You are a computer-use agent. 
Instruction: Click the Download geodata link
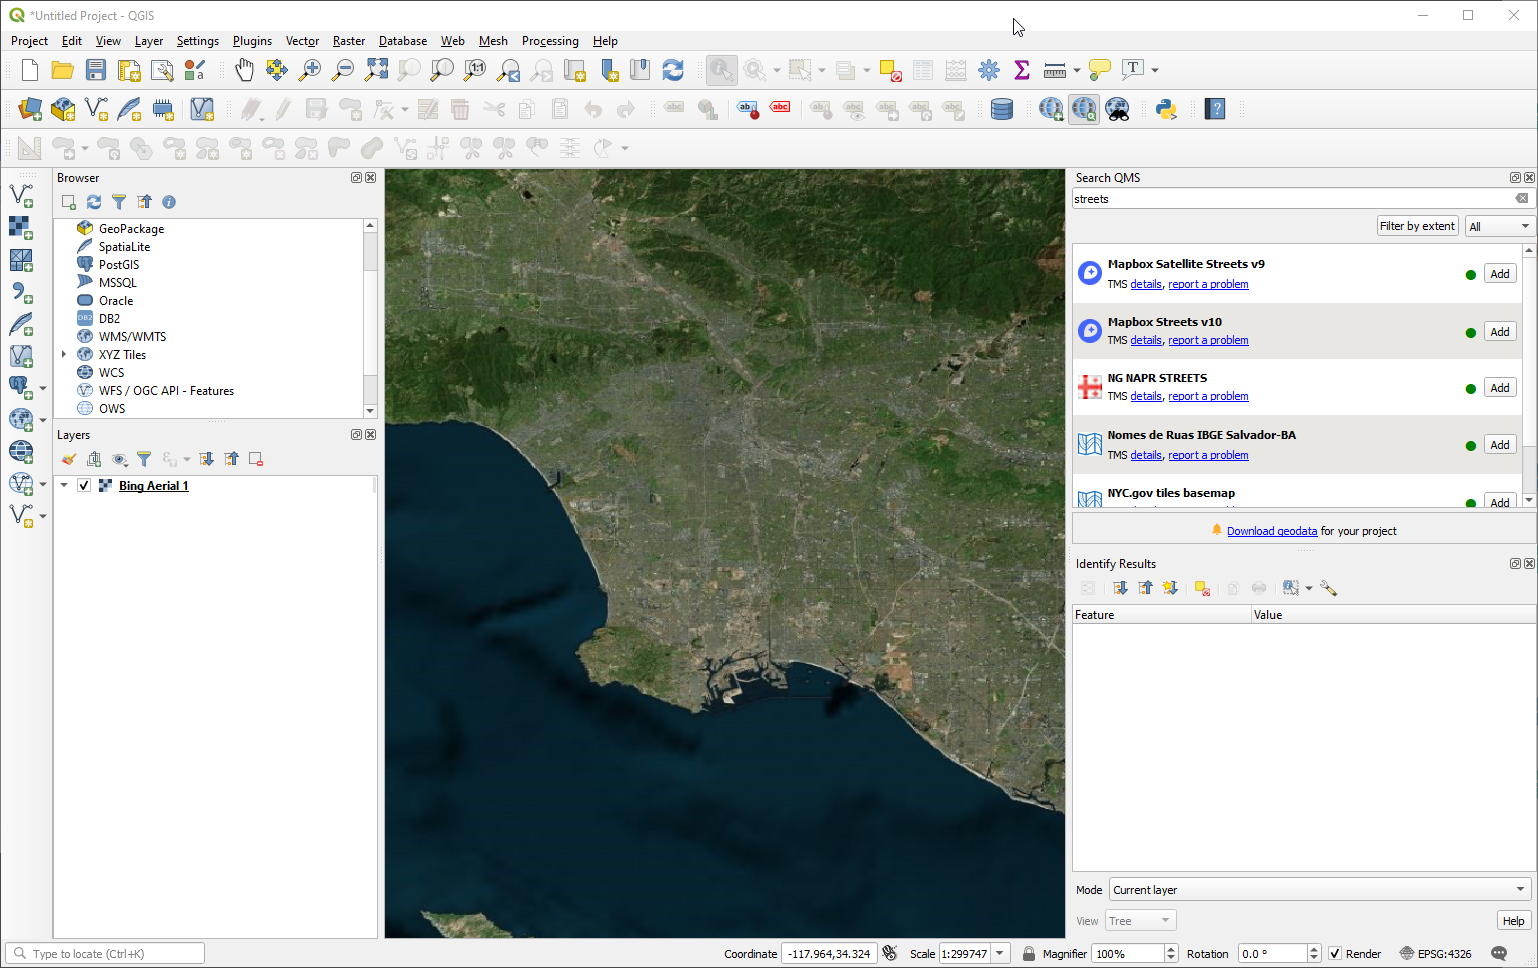(x=1271, y=531)
